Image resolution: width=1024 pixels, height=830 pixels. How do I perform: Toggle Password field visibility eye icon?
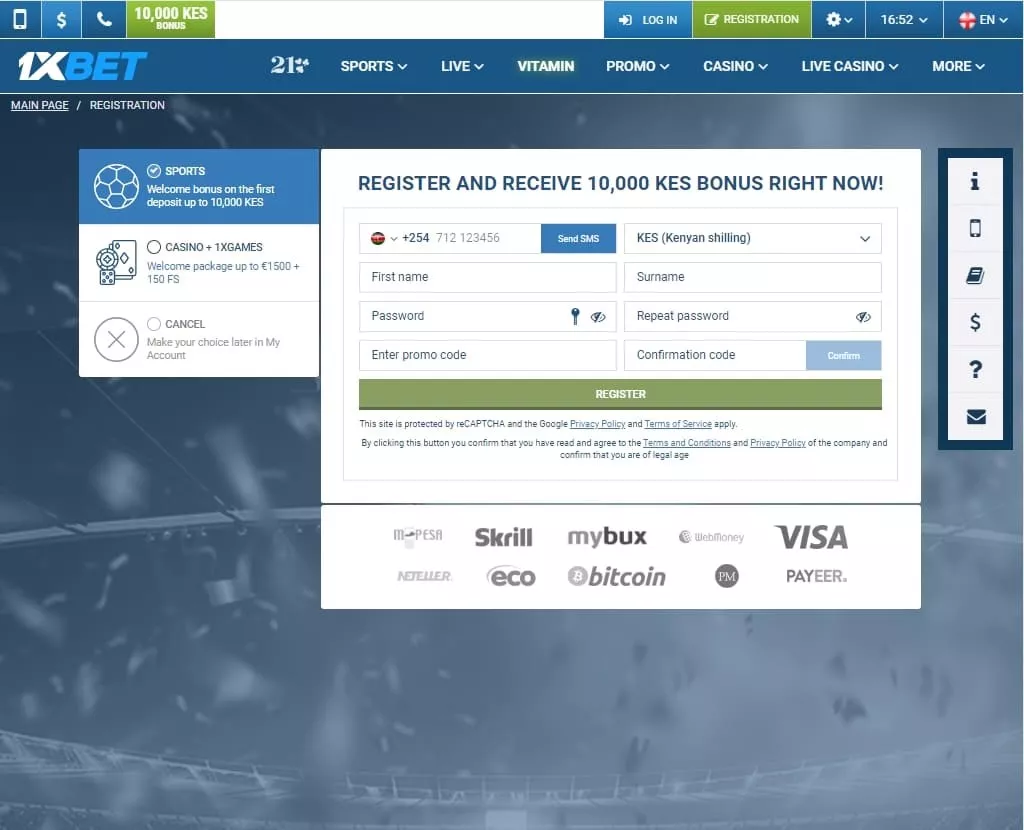pyautogui.click(x=598, y=317)
